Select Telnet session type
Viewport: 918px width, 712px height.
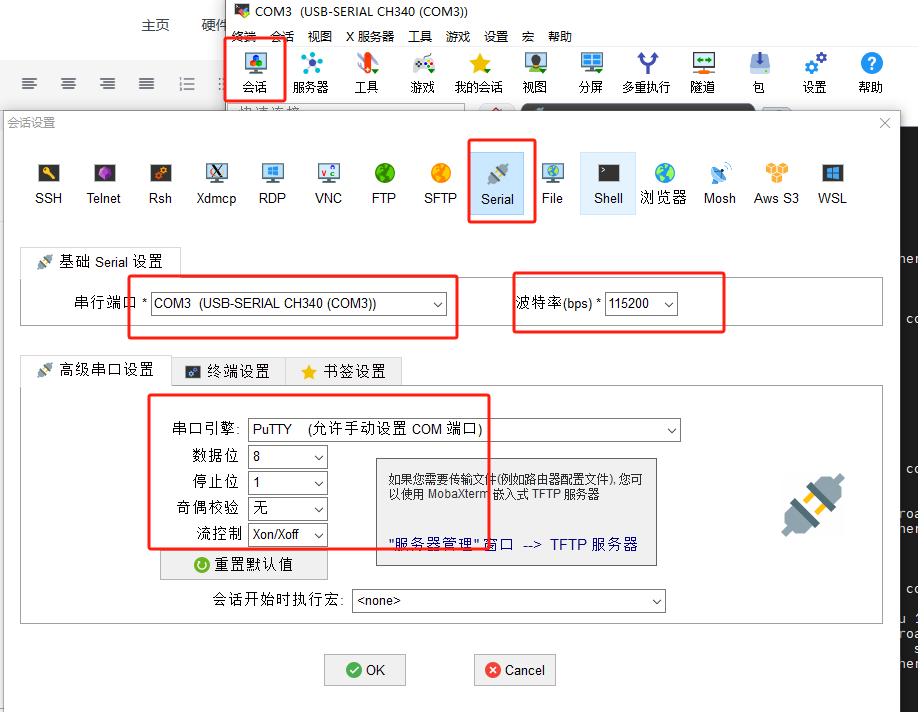click(x=104, y=184)
